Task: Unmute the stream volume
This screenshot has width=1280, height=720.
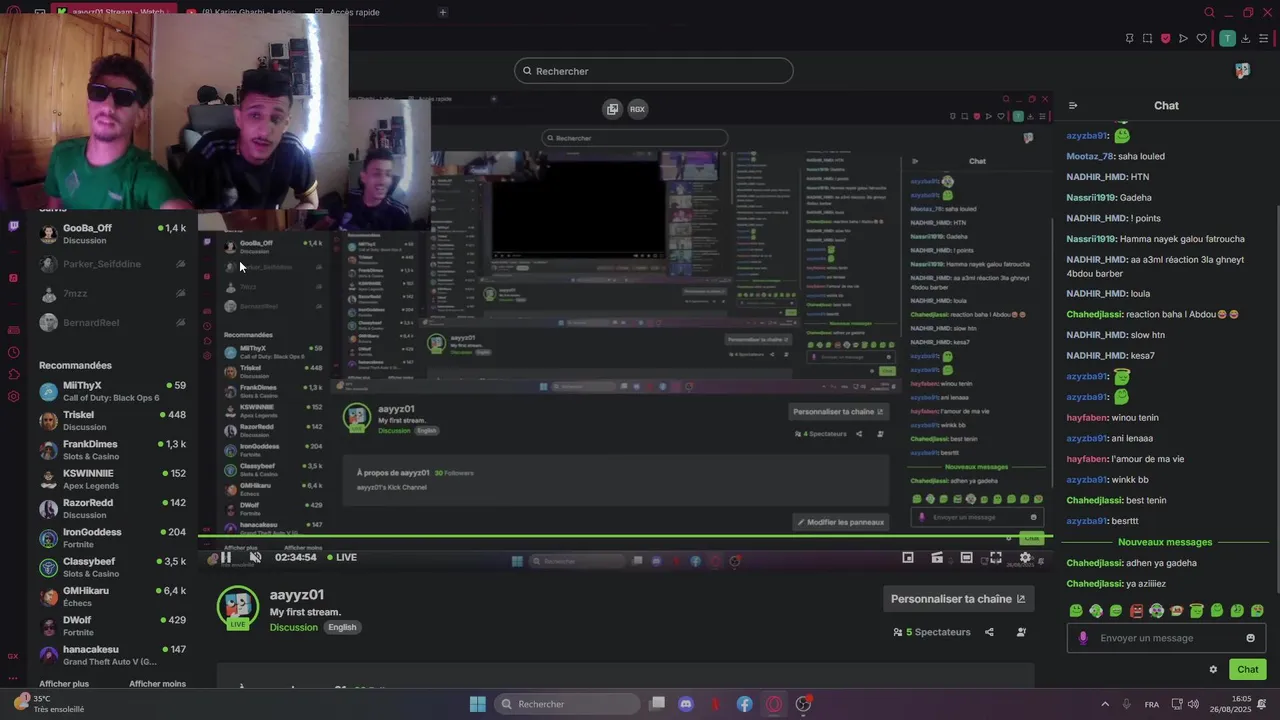Action: pyautogui.click(x=255, y=558)
